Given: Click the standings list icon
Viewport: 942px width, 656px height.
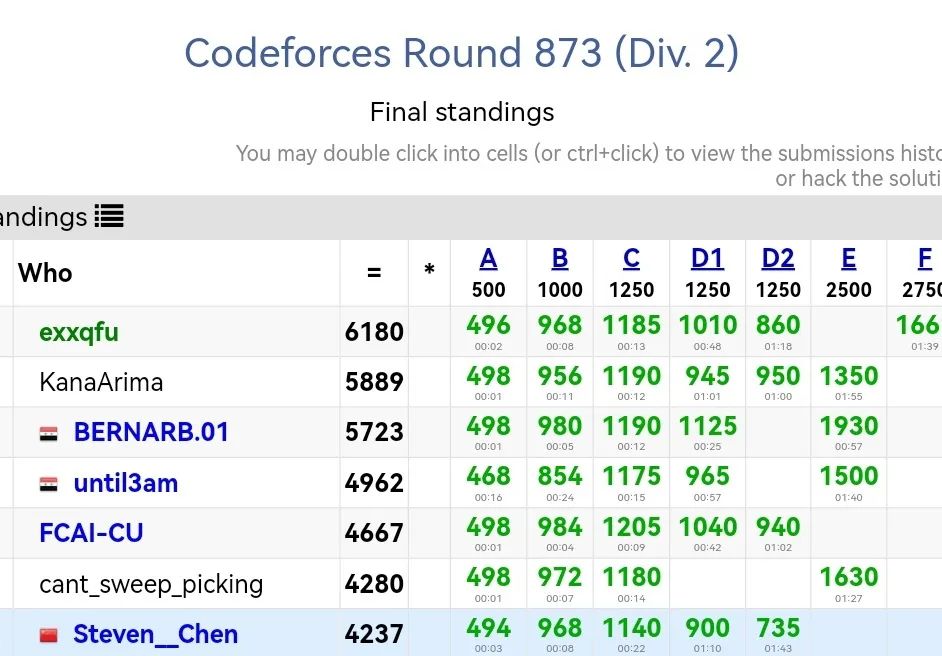Looking at the screenshot, I should [x=109, y=216].
